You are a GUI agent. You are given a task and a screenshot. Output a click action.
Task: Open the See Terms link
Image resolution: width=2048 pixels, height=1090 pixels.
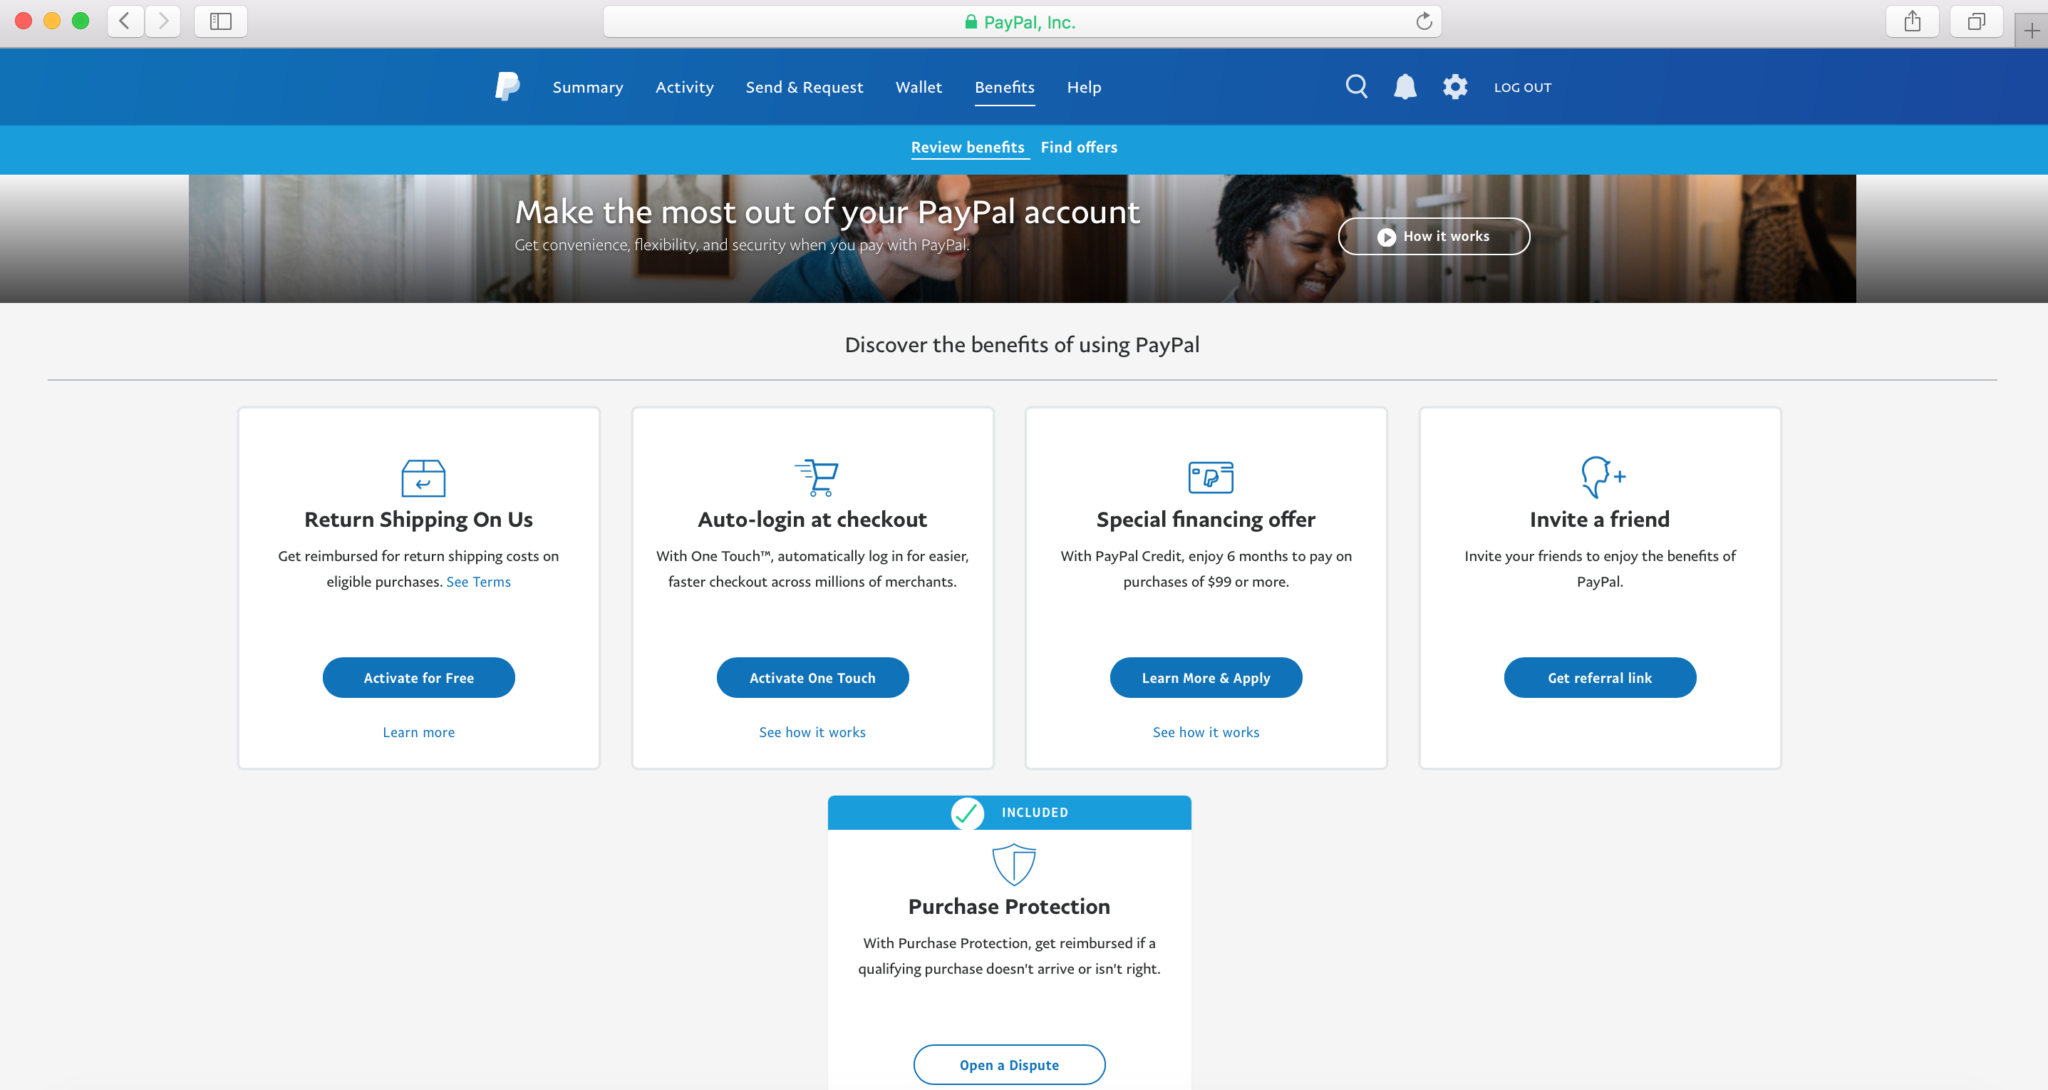coord(478,582)
